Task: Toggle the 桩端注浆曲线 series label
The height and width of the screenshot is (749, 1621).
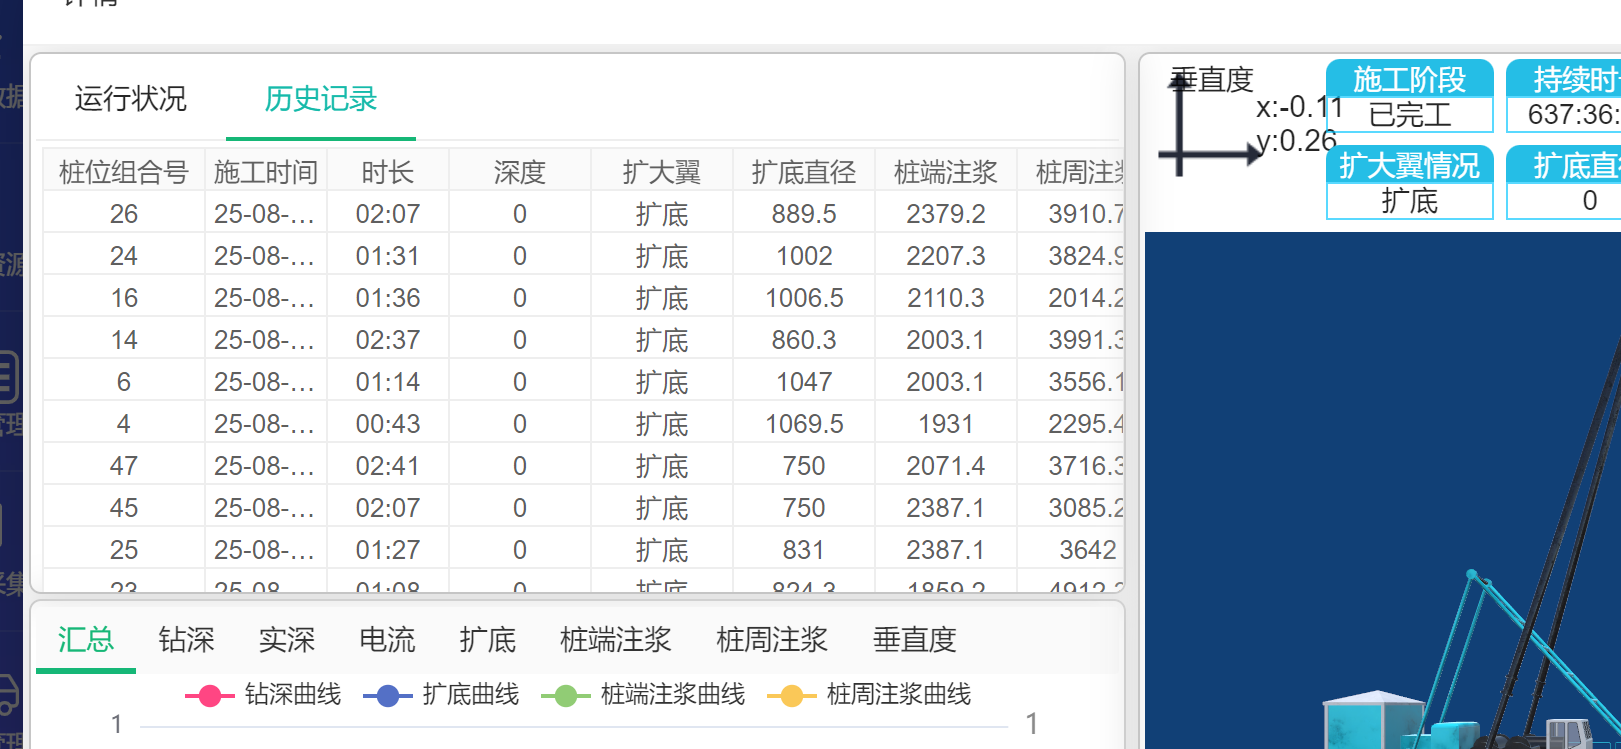Action: tap(672, 695)
